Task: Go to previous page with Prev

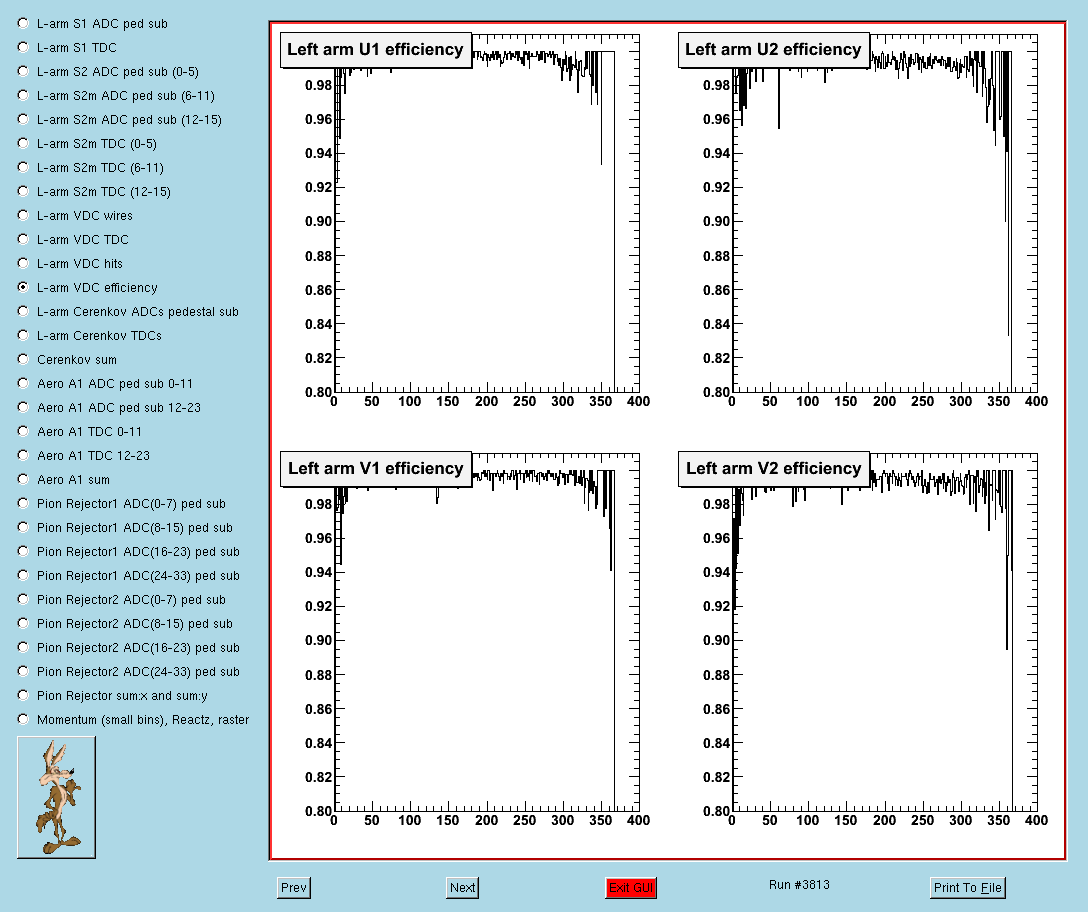Action: [x=294, y=888]
